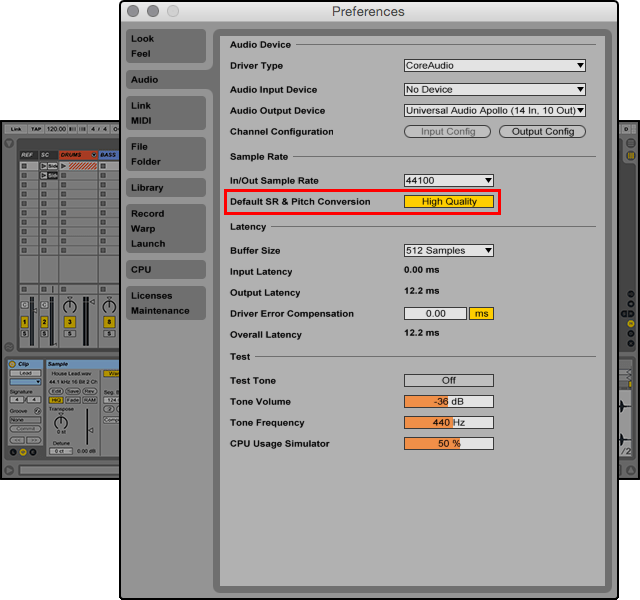
Task: Open the Driver Type dropdown
Action: (494, 66)
